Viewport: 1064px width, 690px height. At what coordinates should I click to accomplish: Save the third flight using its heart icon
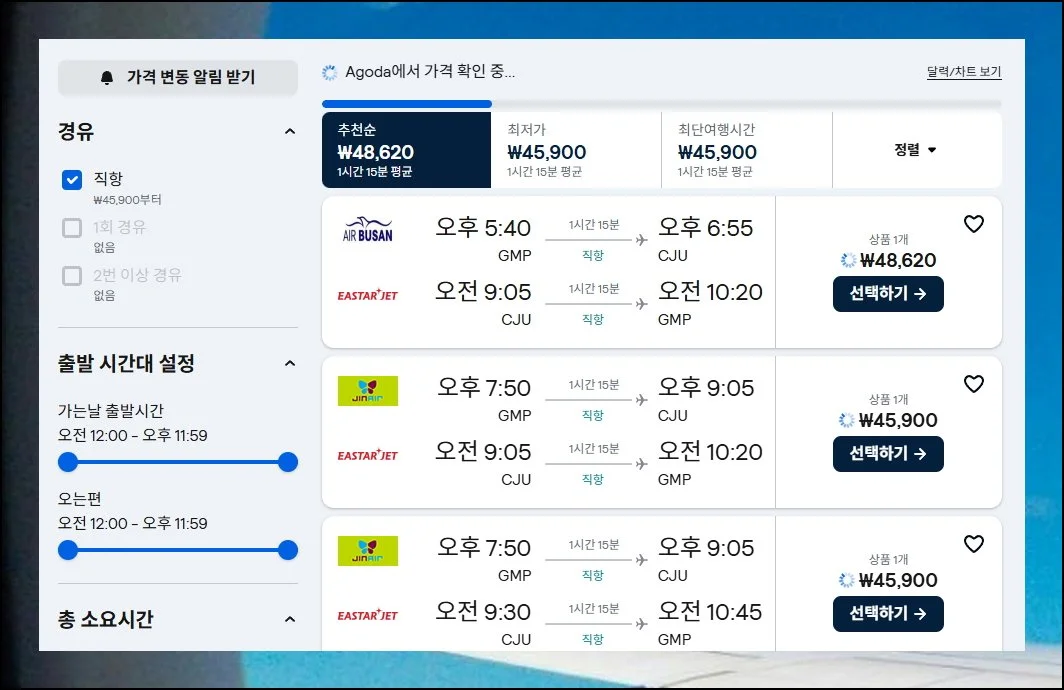point(974,544)
